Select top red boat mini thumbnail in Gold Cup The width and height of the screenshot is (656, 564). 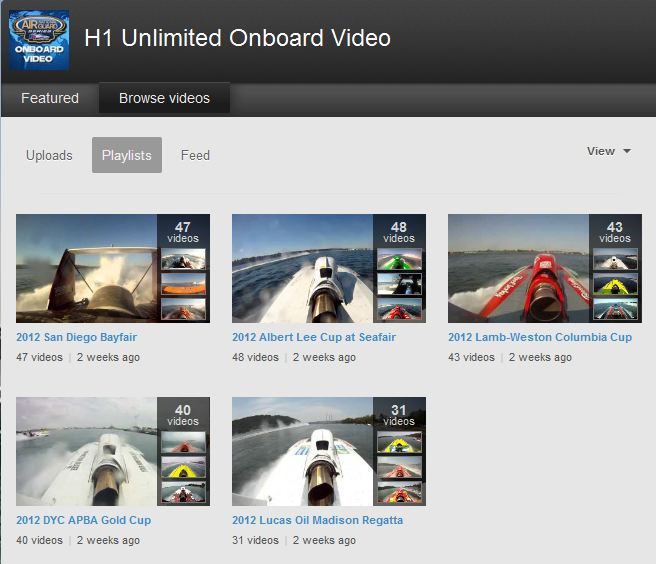coord(184,442)
